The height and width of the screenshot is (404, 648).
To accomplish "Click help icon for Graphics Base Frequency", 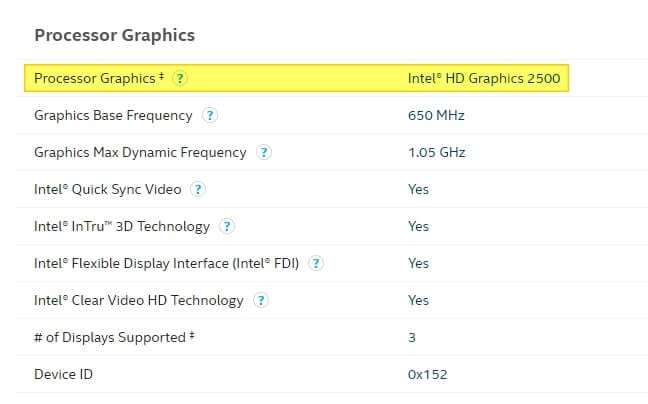I will click(210, 115).
